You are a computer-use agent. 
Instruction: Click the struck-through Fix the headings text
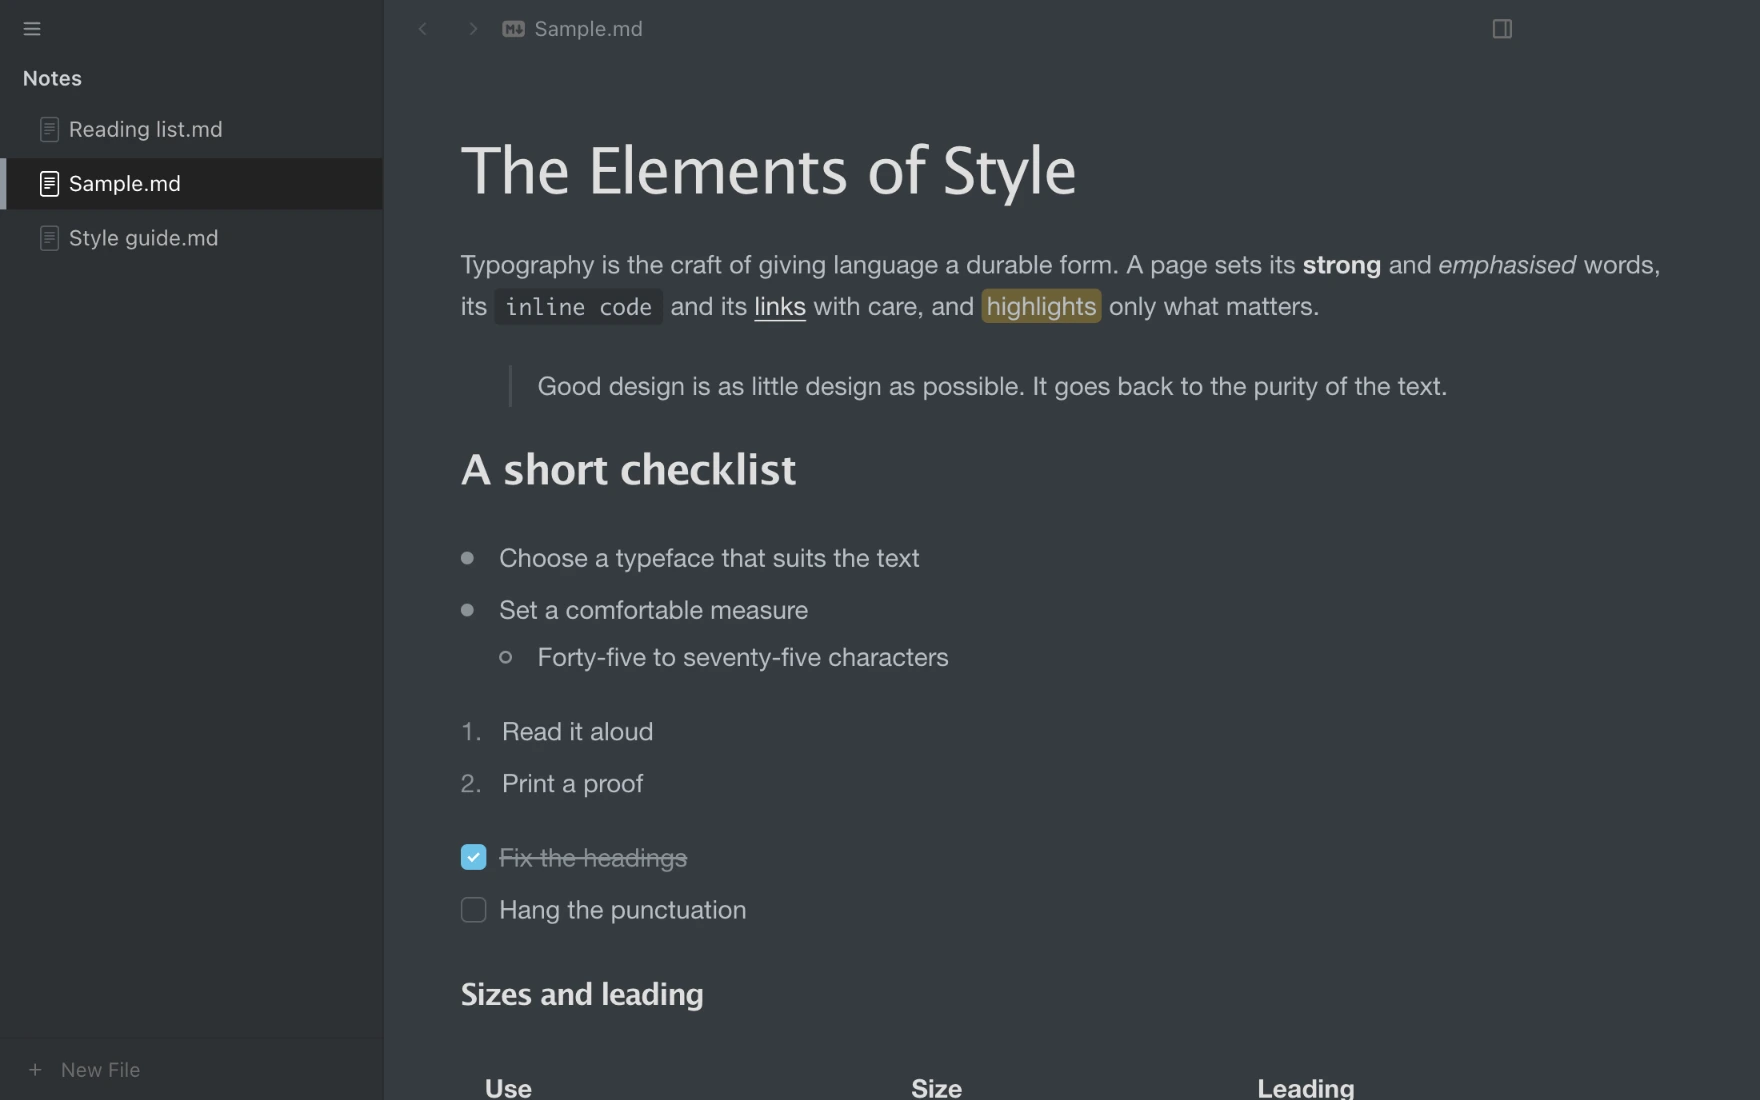(x=593, y=858)
